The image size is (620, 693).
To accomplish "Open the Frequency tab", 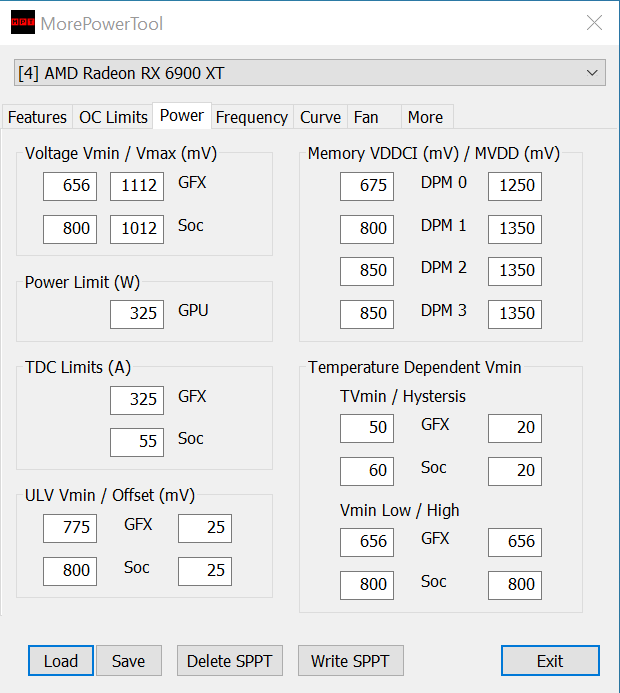I will pyautogui.click(x=251, y=117).
